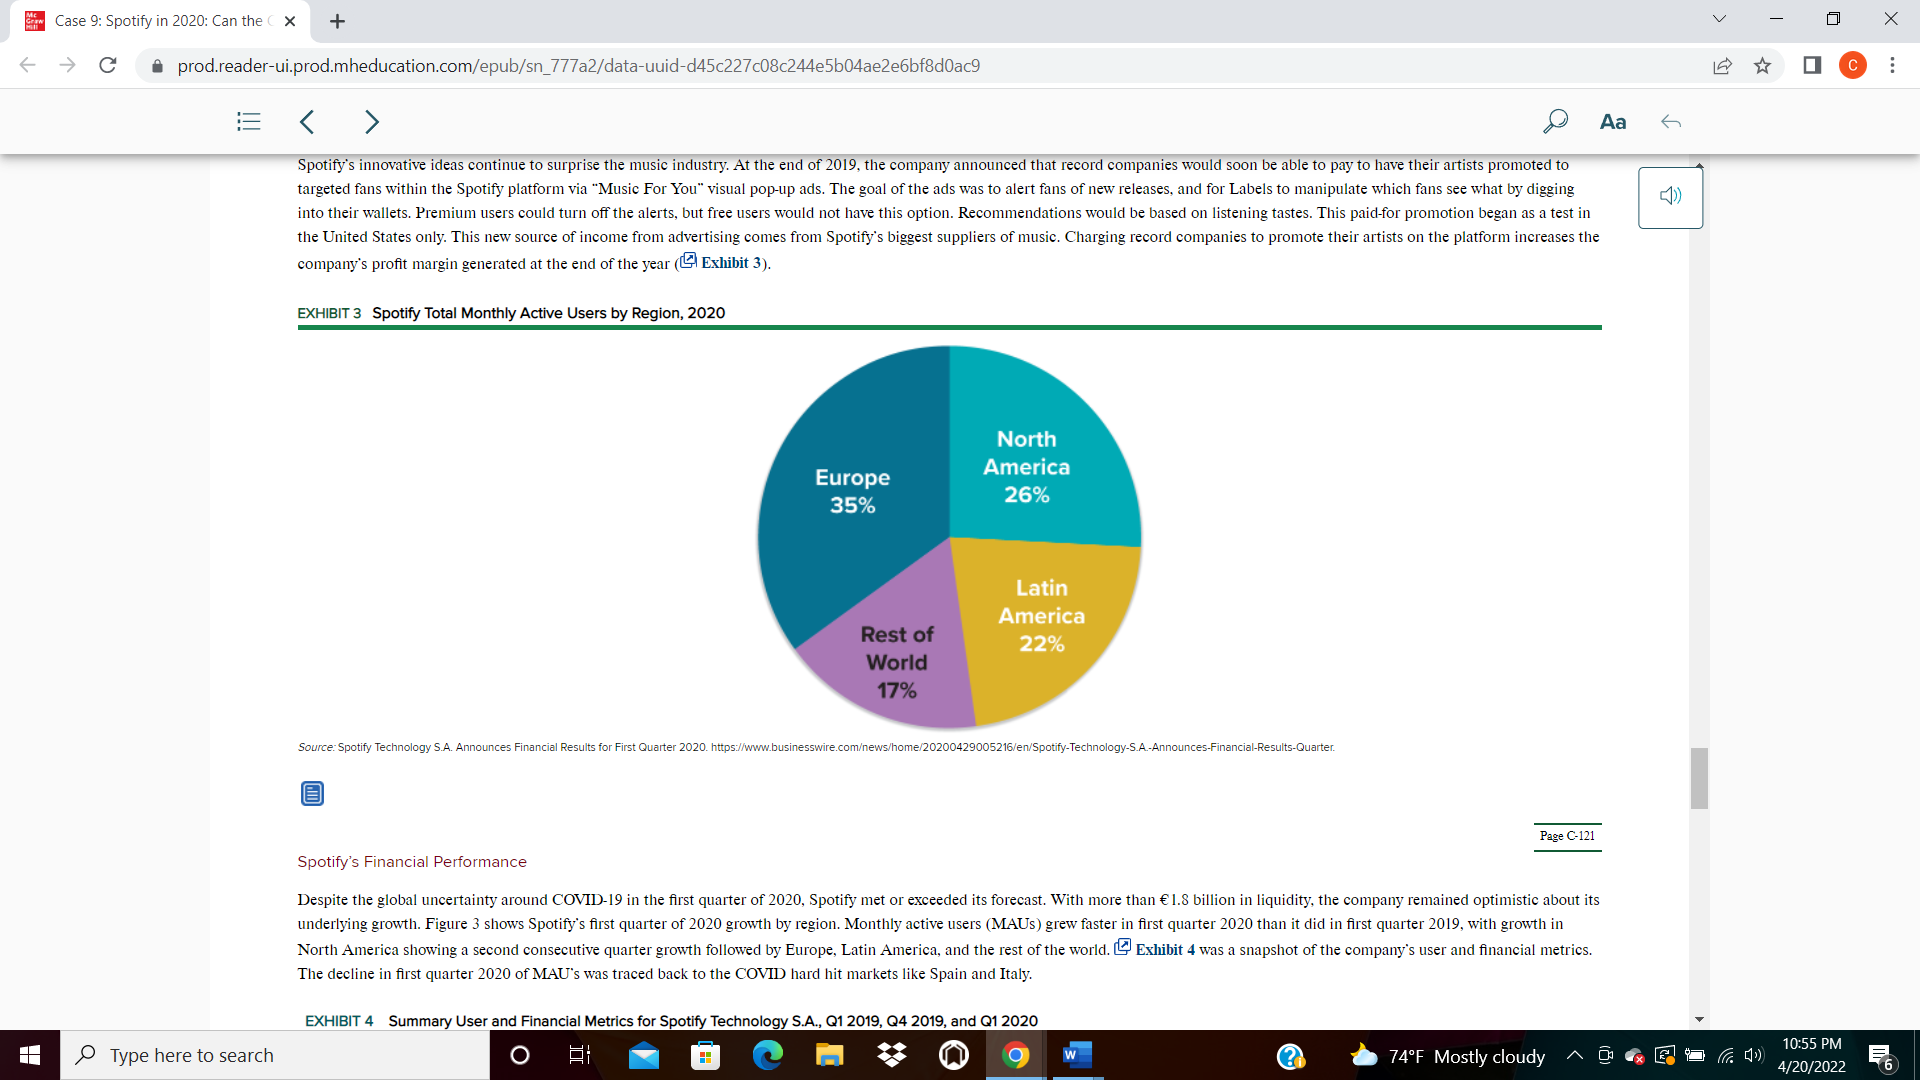This screenshot has width=1920, height=1080.
Task: Click the Europe 35% pie slice
Action: (x=852, y=491)
